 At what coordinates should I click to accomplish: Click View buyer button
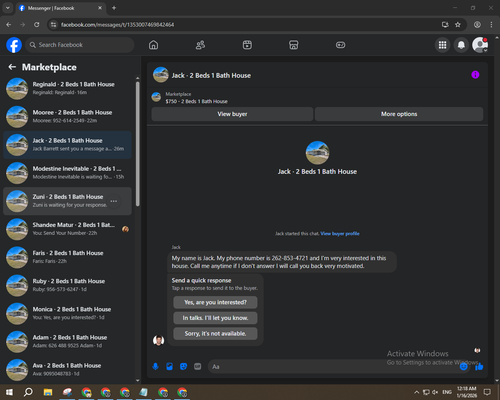[x=232, y=114]
